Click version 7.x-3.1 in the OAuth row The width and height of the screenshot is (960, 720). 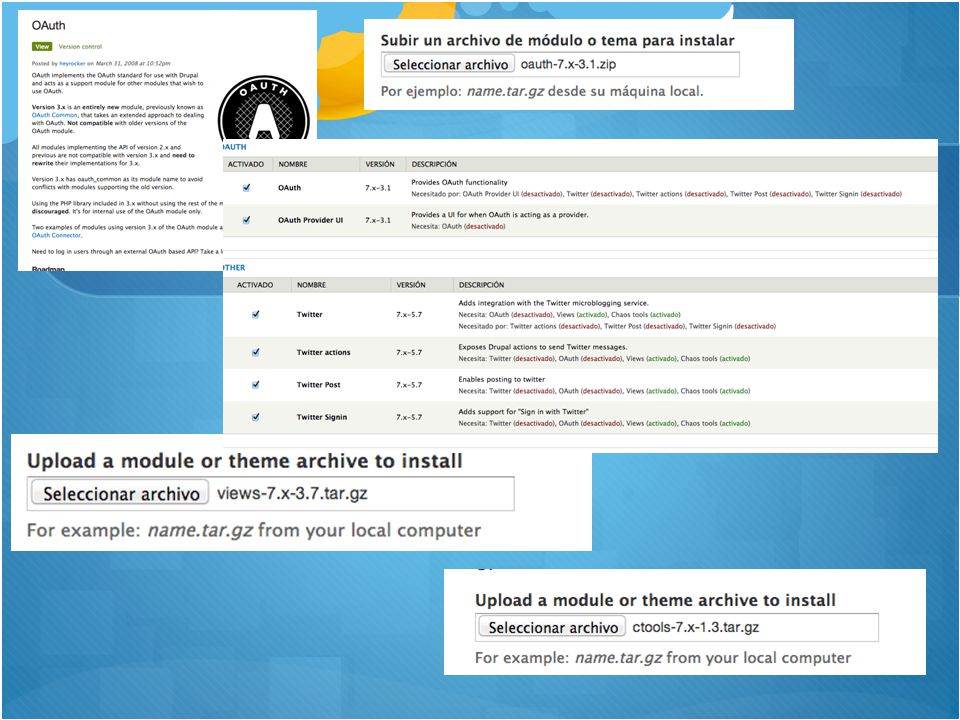[378, 188]
